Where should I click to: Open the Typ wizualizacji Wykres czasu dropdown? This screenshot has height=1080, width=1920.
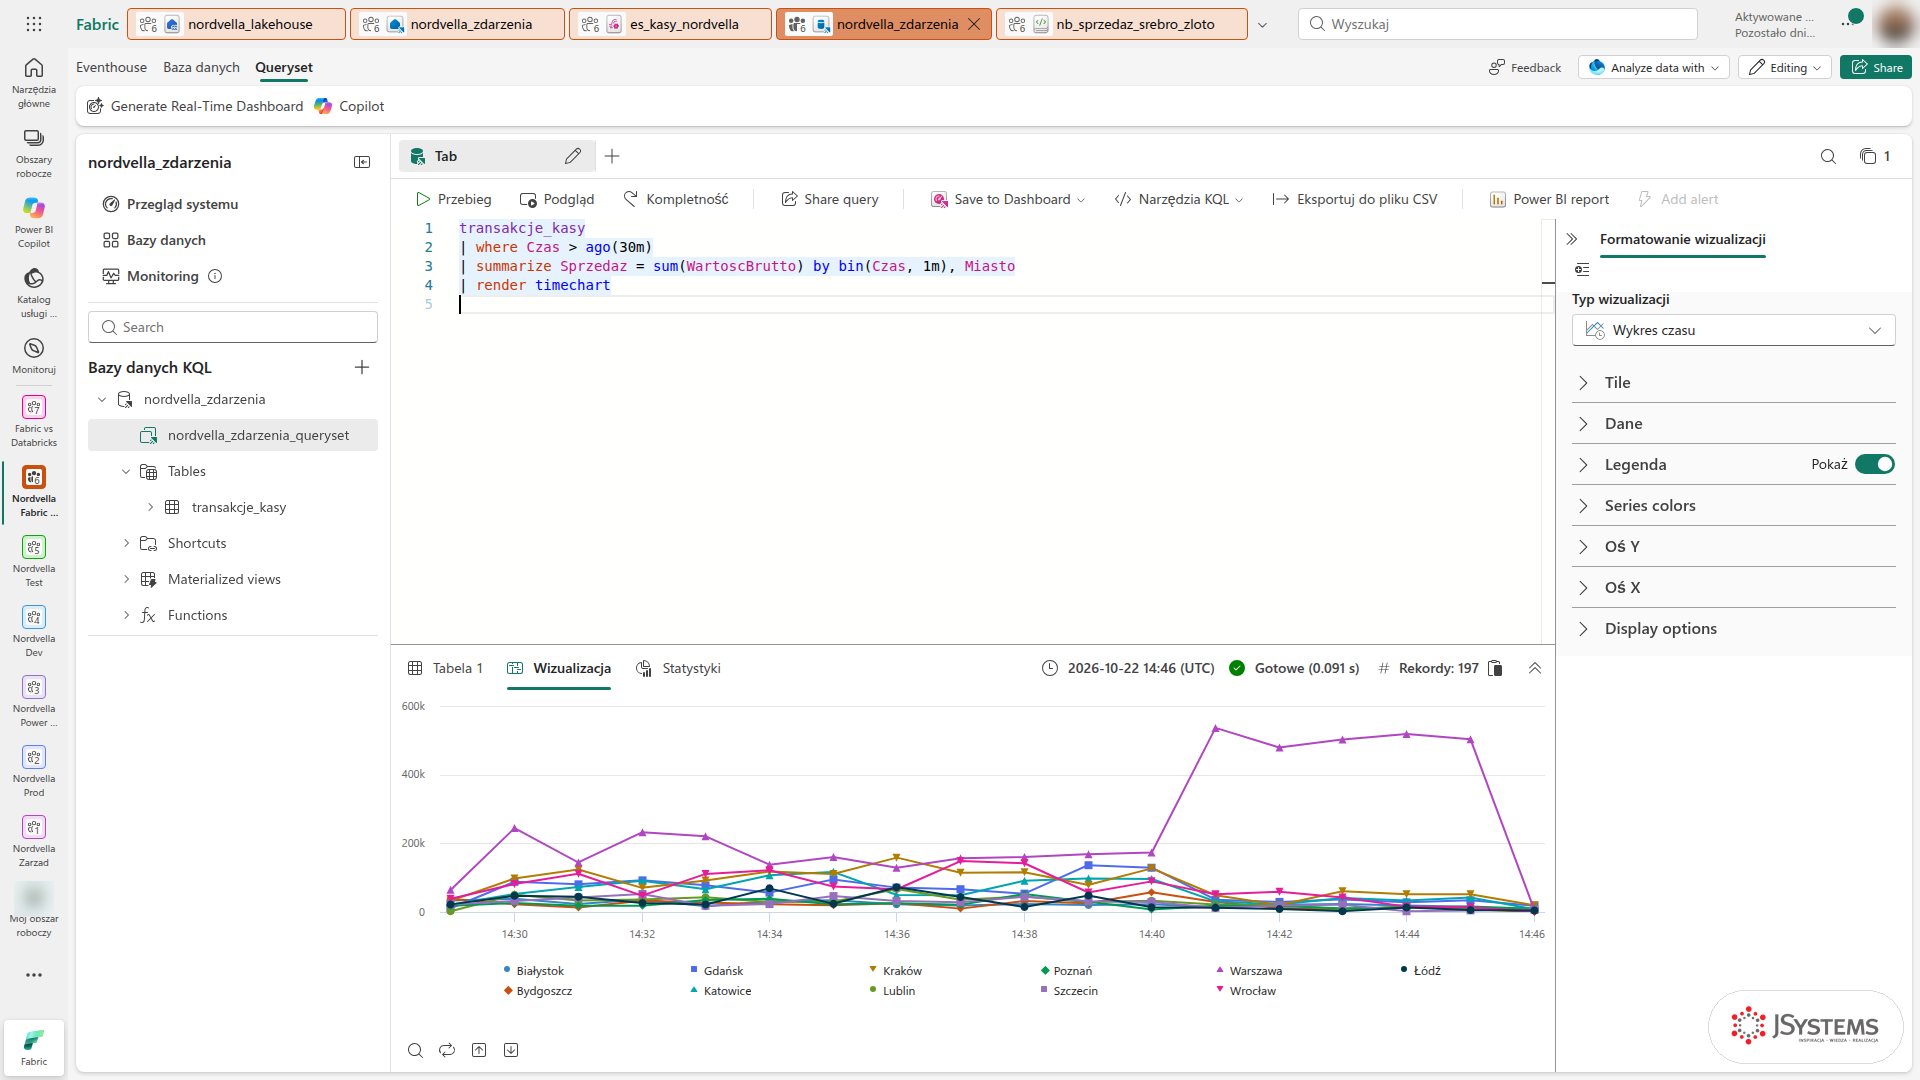(x=1733, y=330)
